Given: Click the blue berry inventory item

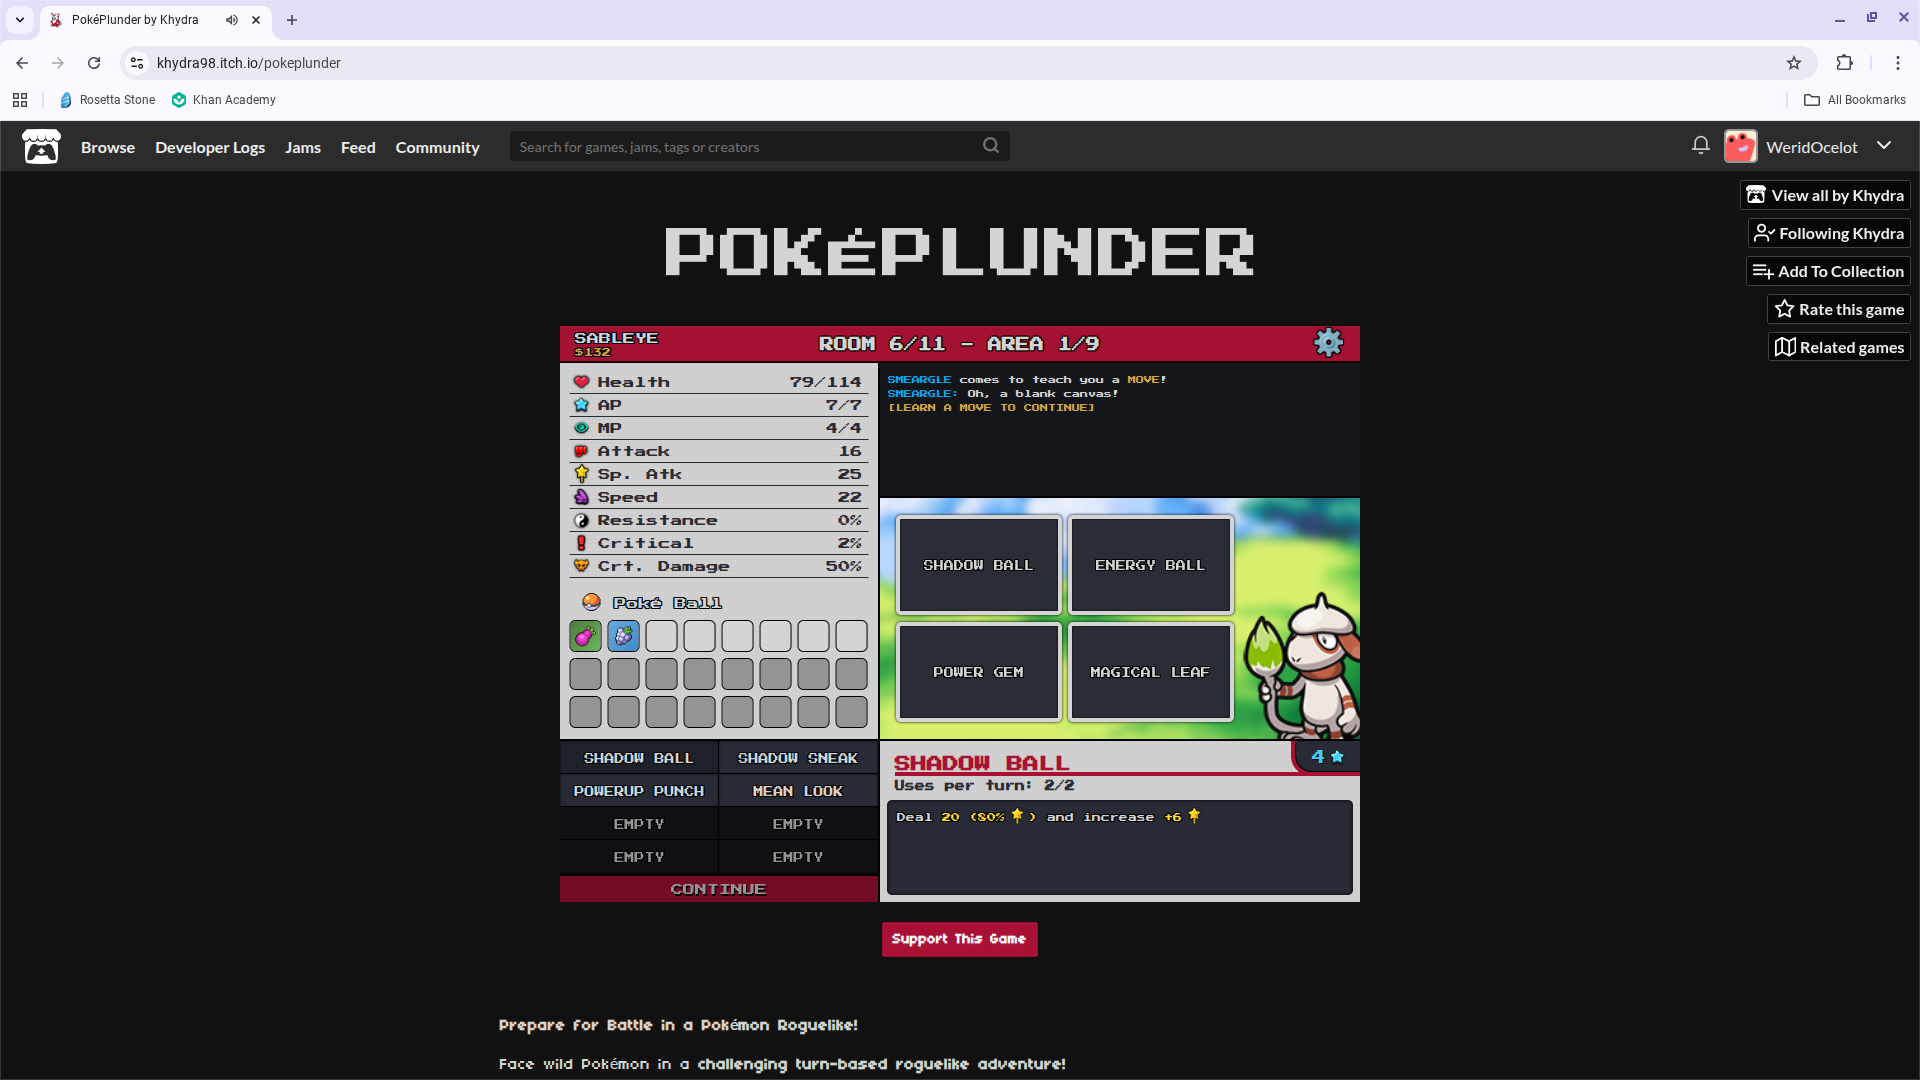Looking at the screenshot, I should click(x=623, y=636).
